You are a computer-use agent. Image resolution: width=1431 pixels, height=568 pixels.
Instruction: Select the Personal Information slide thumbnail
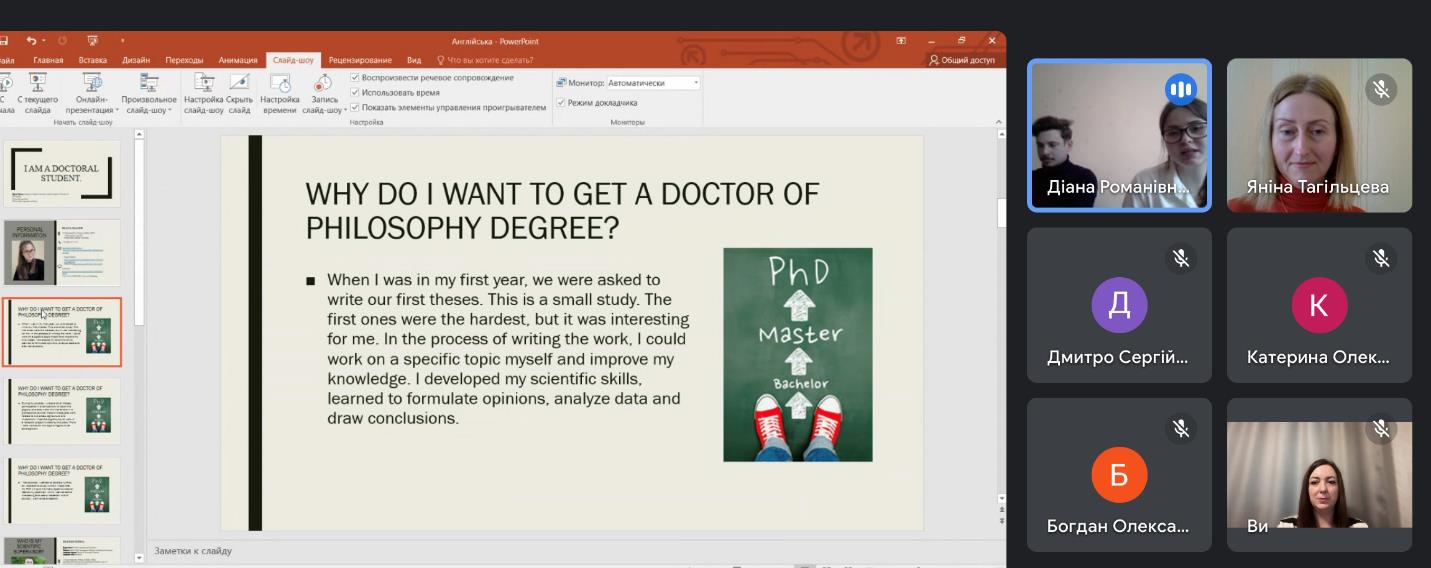pos(62,253)
